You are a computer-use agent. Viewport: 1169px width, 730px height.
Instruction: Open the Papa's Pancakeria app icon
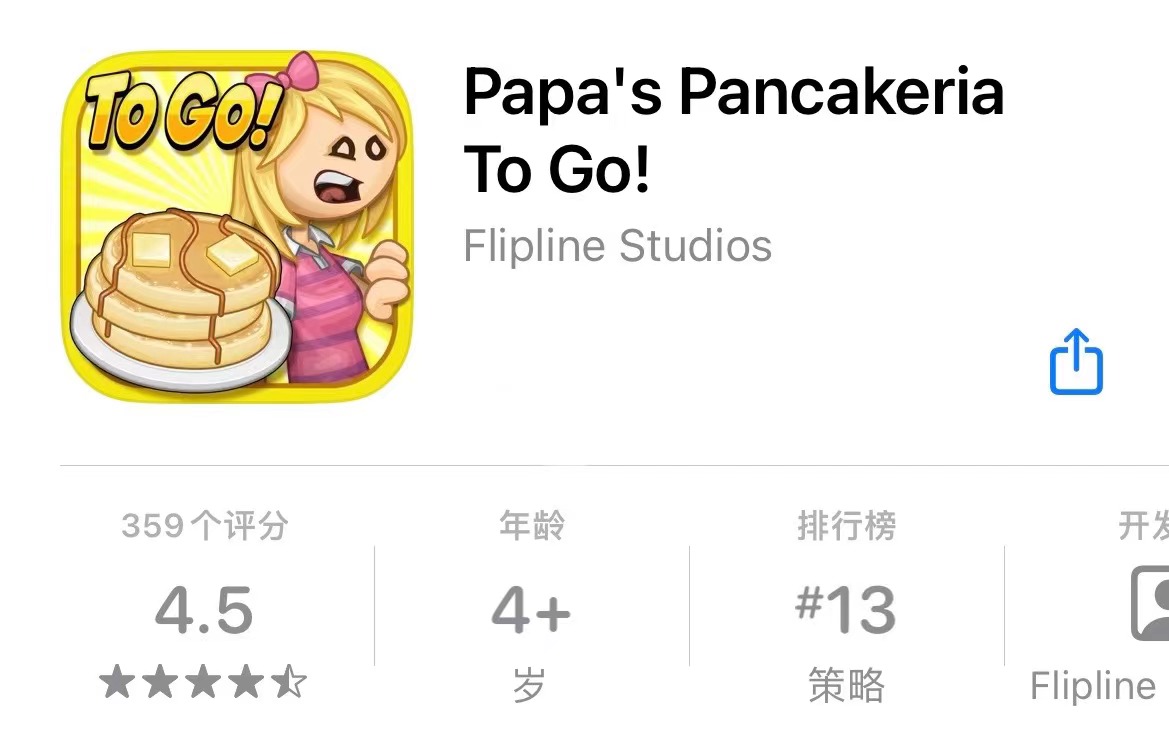pos(238,226)
